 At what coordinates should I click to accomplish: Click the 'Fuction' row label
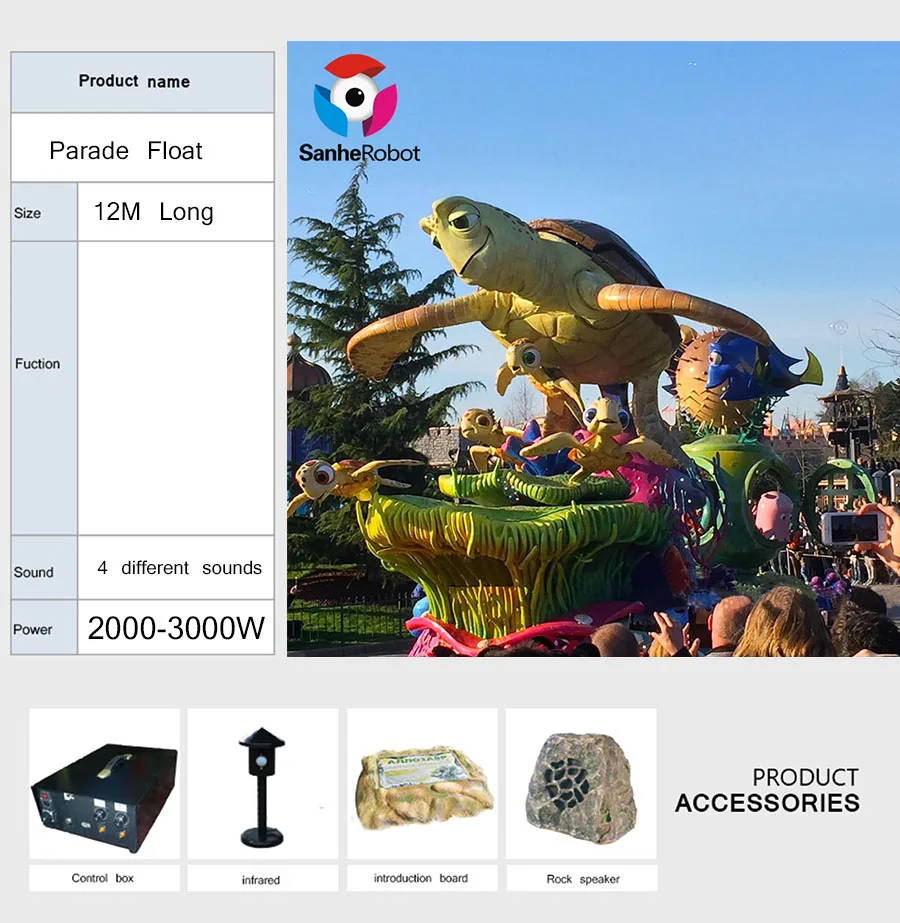(x=44, y=389)
